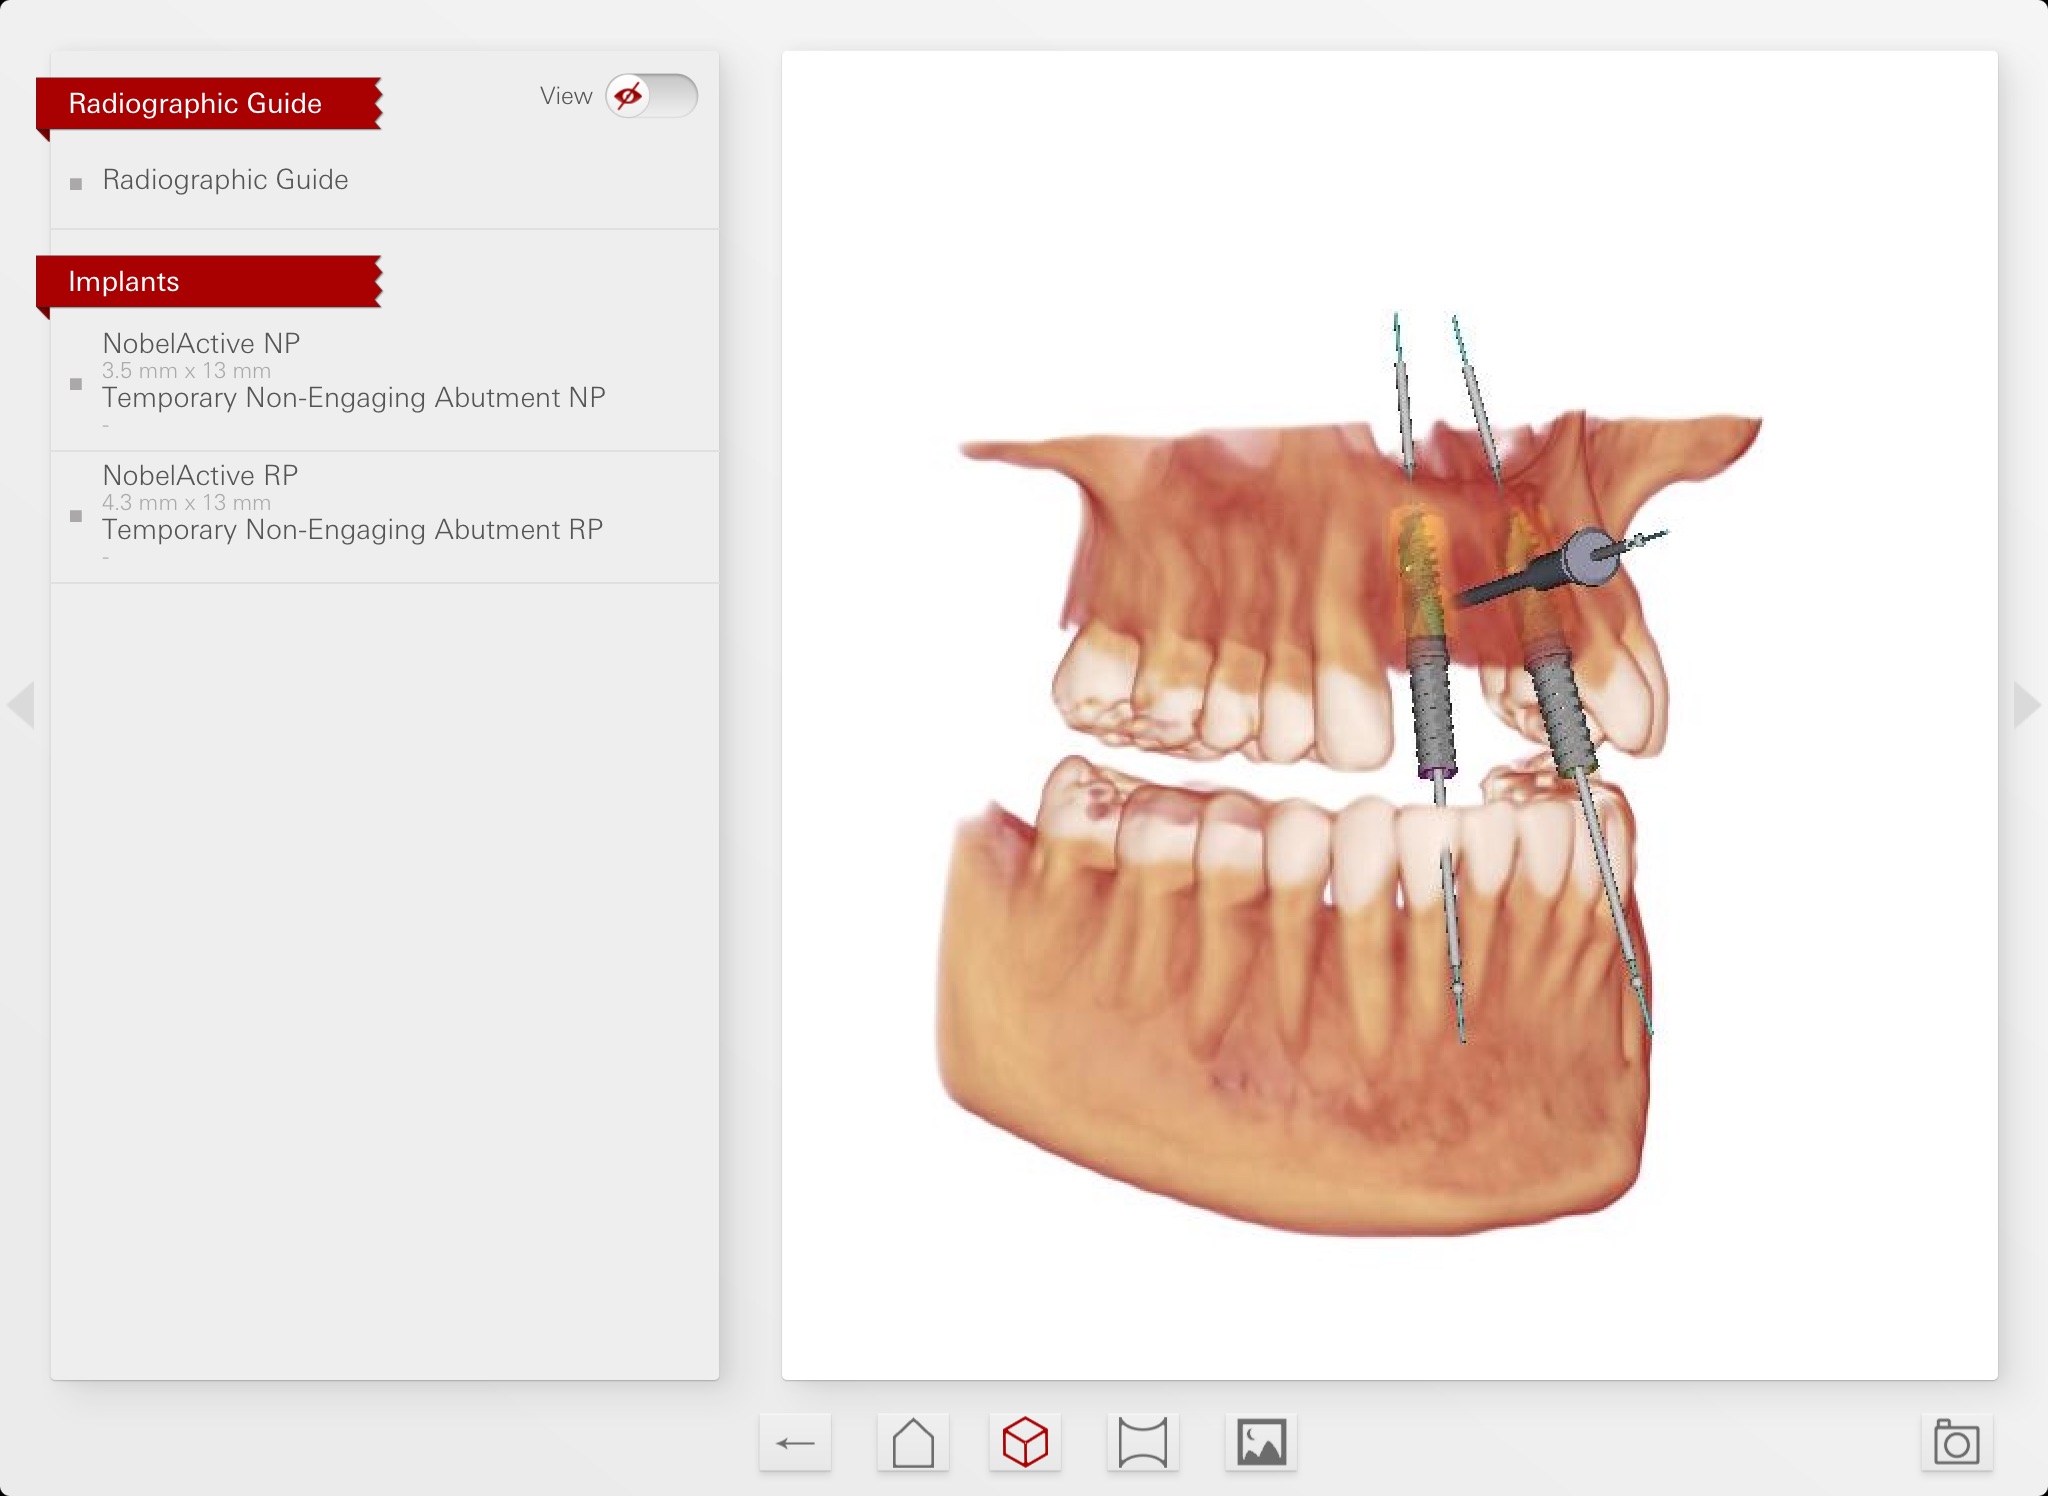Select the NobelActive RP implant entry
2048x1496 pixels.
pyautogui.click(x=384, y=517)
